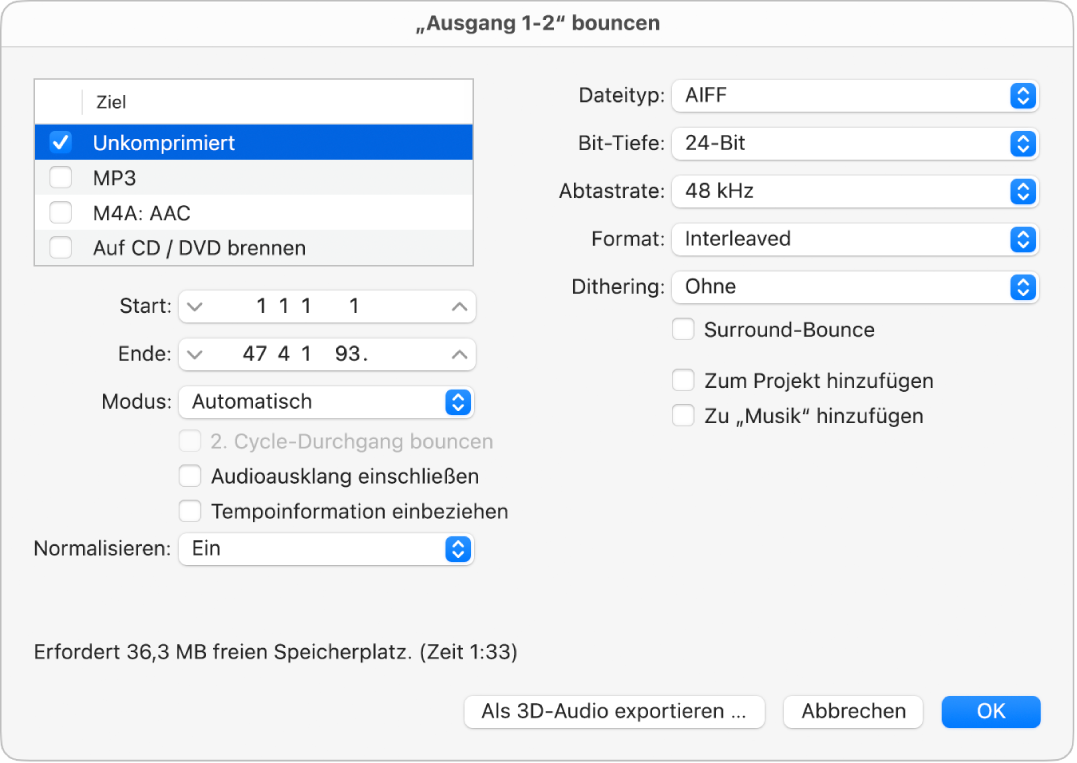
Task: Open the Bit-Tiefe dropdown showing 24-Bit
Action: point(855,143)
